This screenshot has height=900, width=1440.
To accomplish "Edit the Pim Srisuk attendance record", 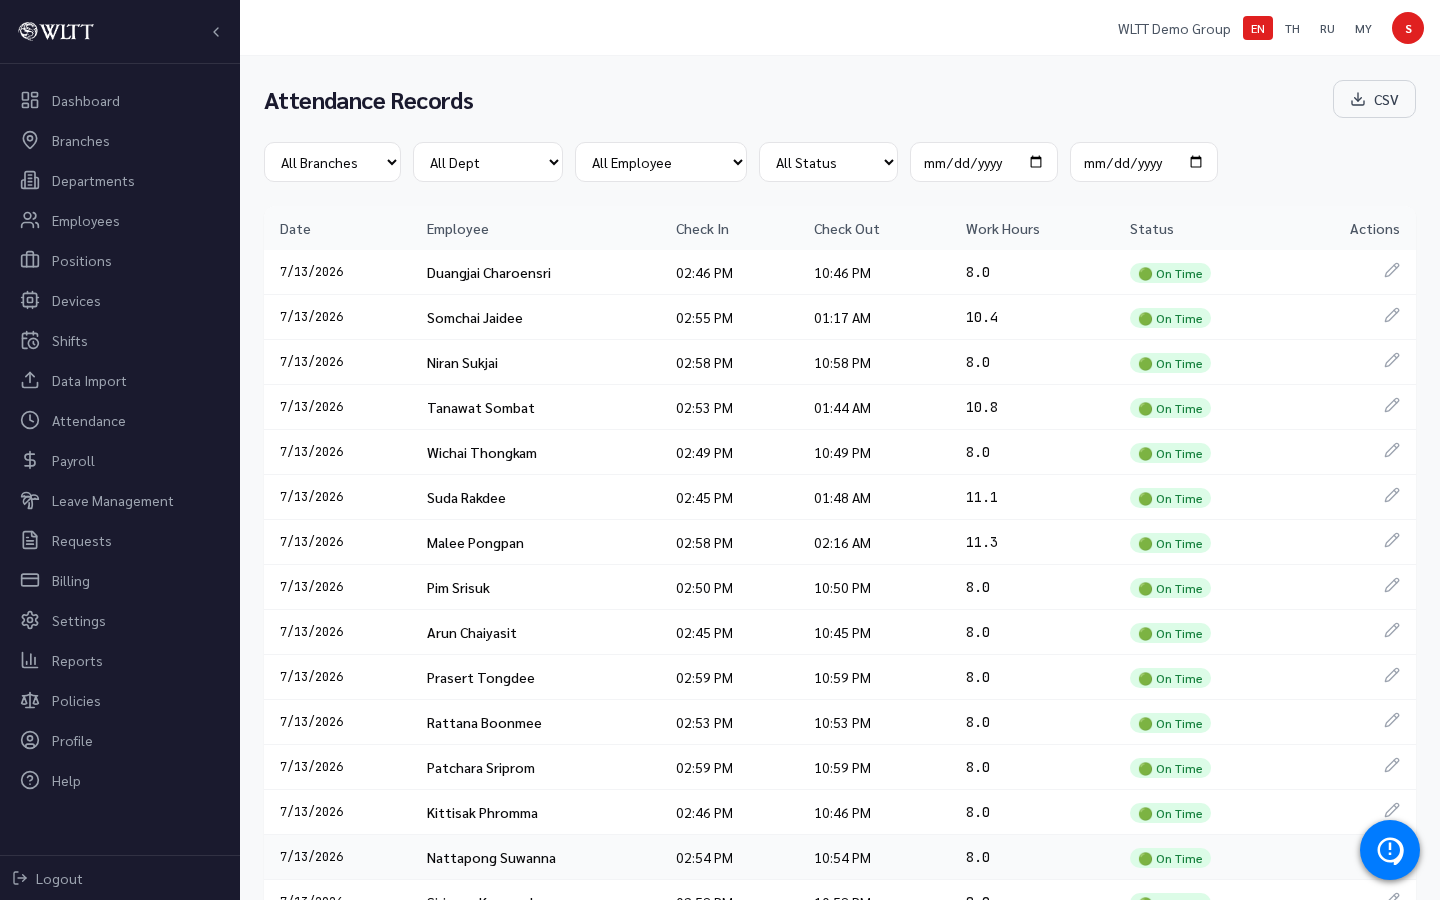I will (1392, 585).
